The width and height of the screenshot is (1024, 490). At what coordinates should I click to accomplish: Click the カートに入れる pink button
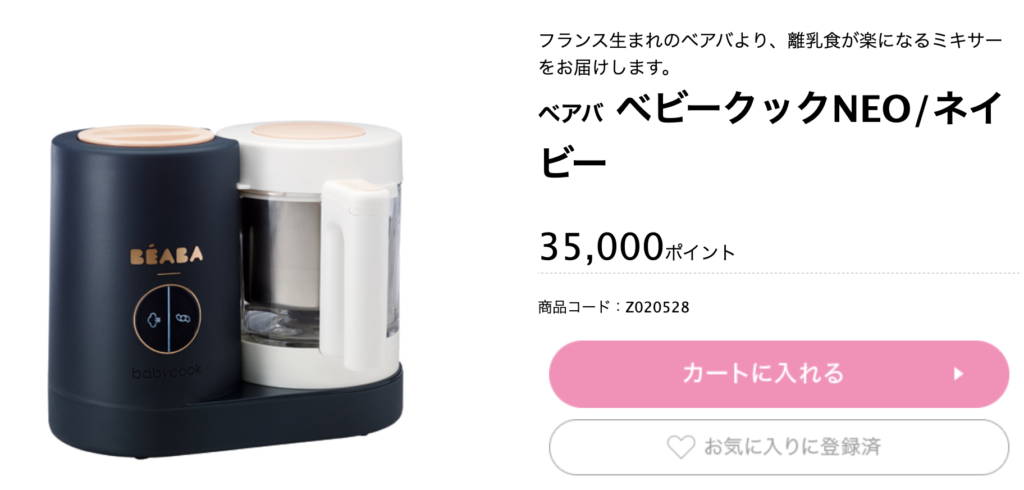pyautogui.click(x=778, y=374)
